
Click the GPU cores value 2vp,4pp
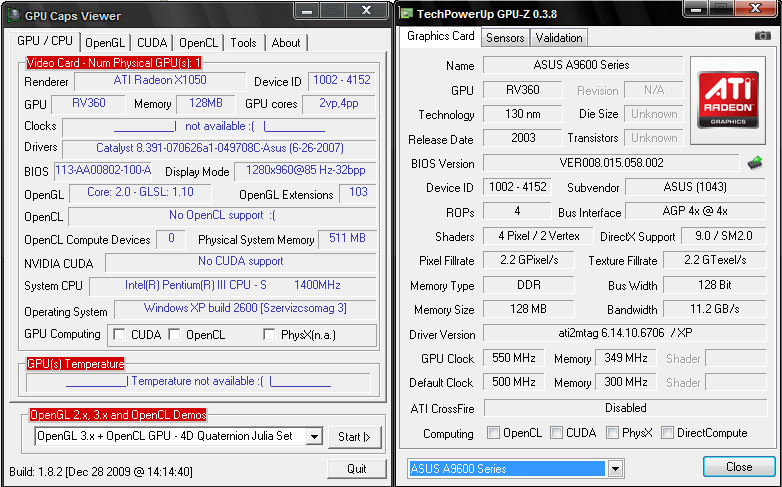[339, 104]
